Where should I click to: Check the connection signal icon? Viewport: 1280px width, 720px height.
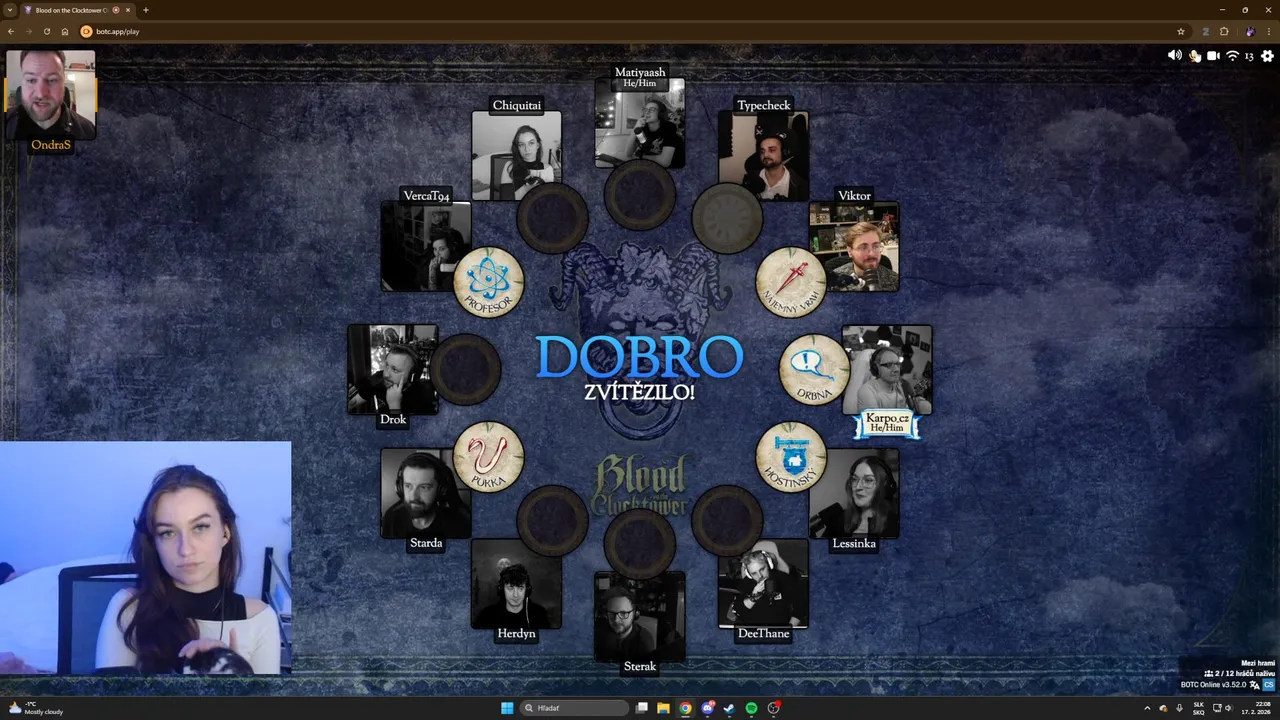coord(1232,56)
